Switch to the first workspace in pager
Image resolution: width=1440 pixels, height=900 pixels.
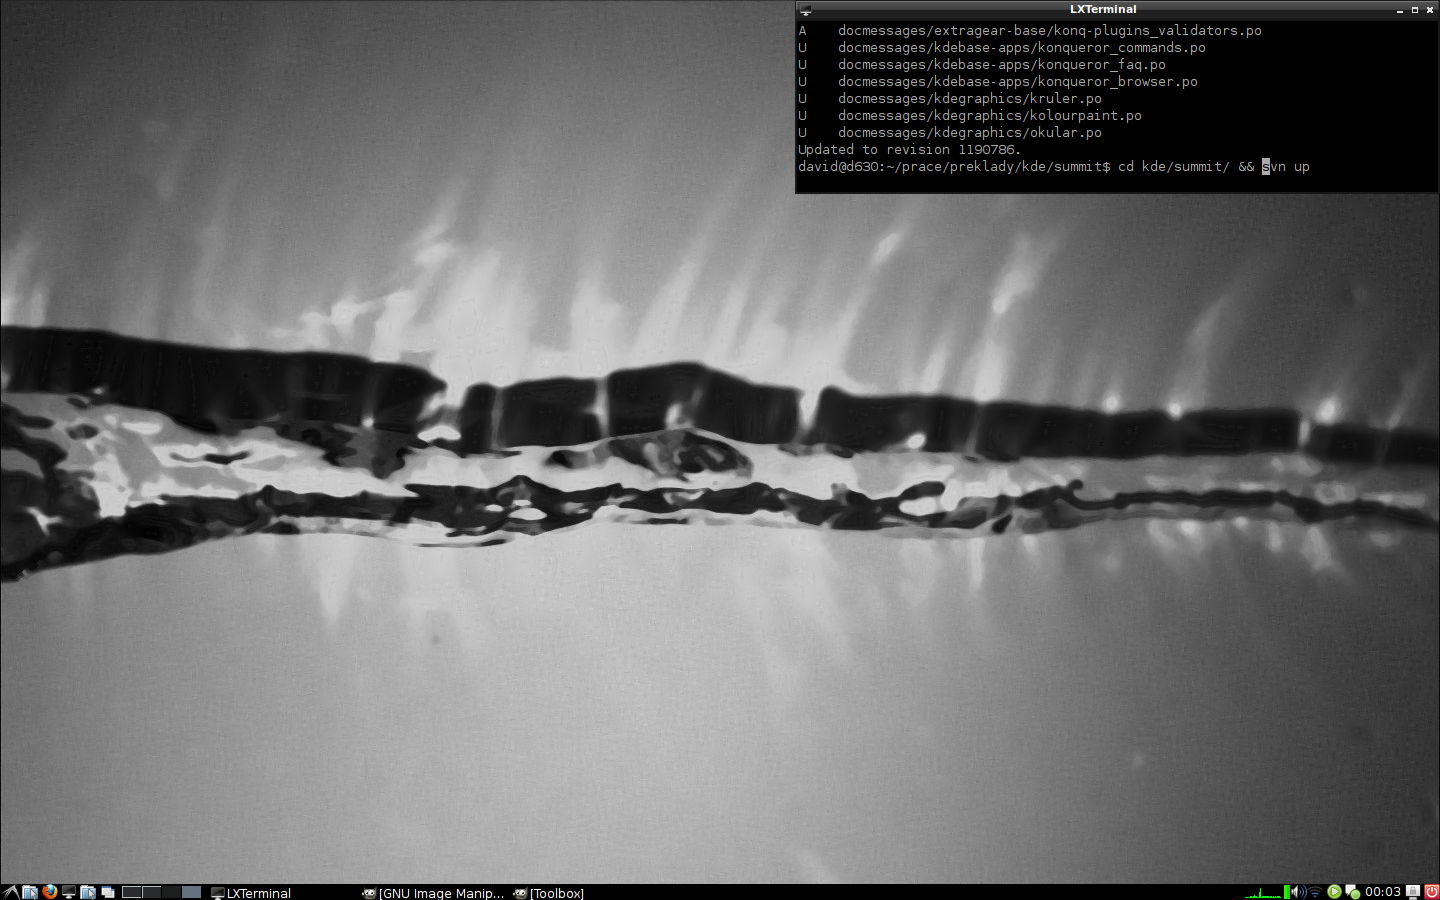(131, 892)
